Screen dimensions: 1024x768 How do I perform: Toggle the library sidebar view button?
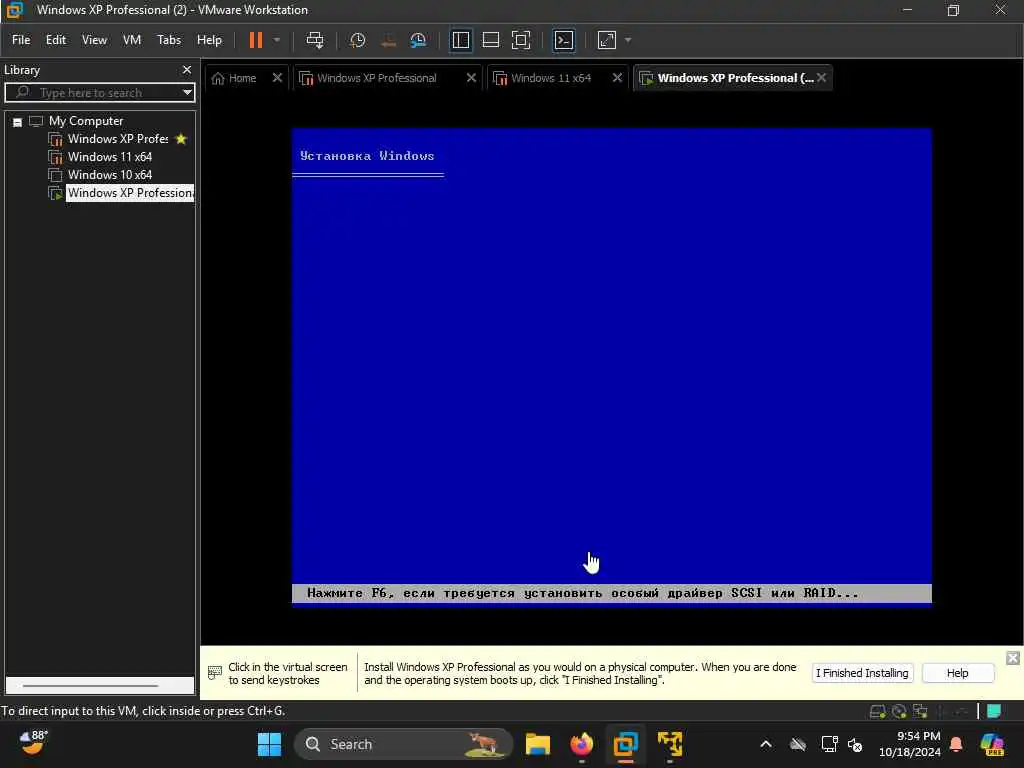pos(460,40)
